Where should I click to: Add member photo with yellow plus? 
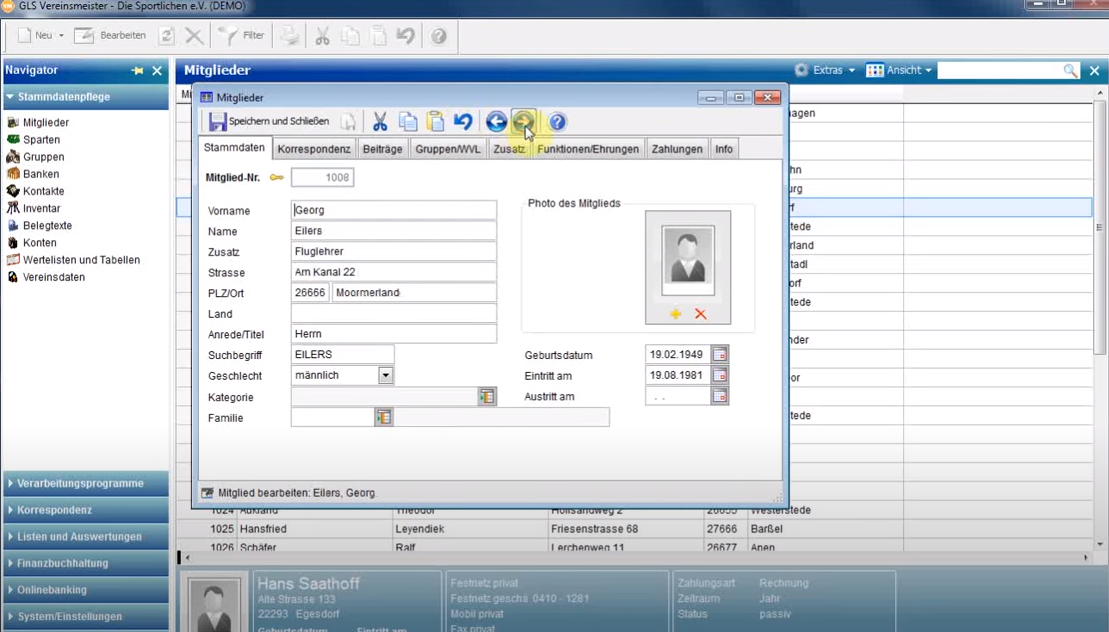(675, 314)
